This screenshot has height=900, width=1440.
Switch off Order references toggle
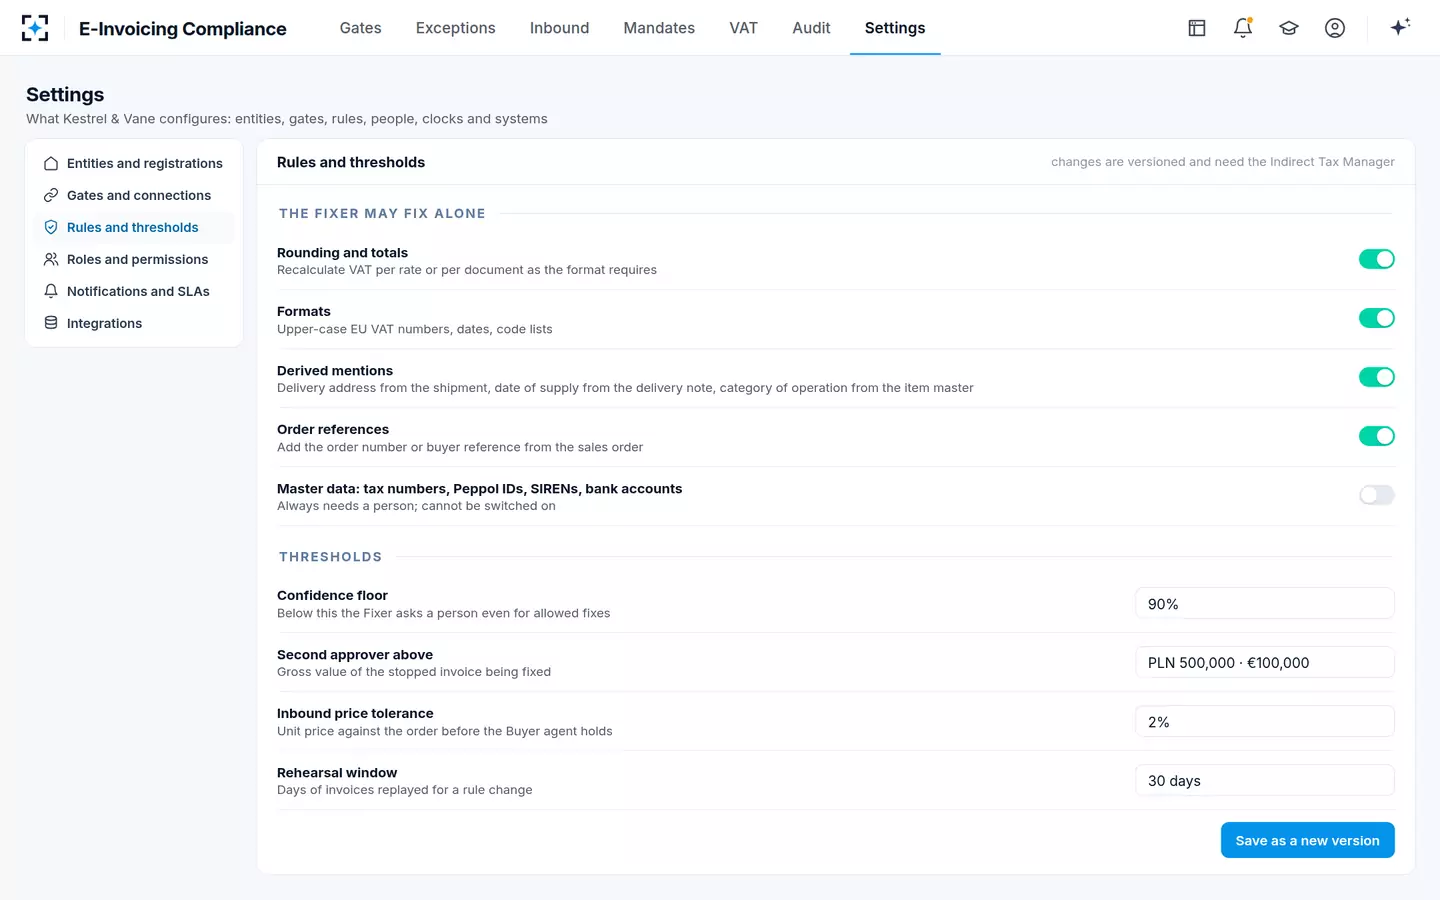pyautogui.click(x=1376, y=436)
